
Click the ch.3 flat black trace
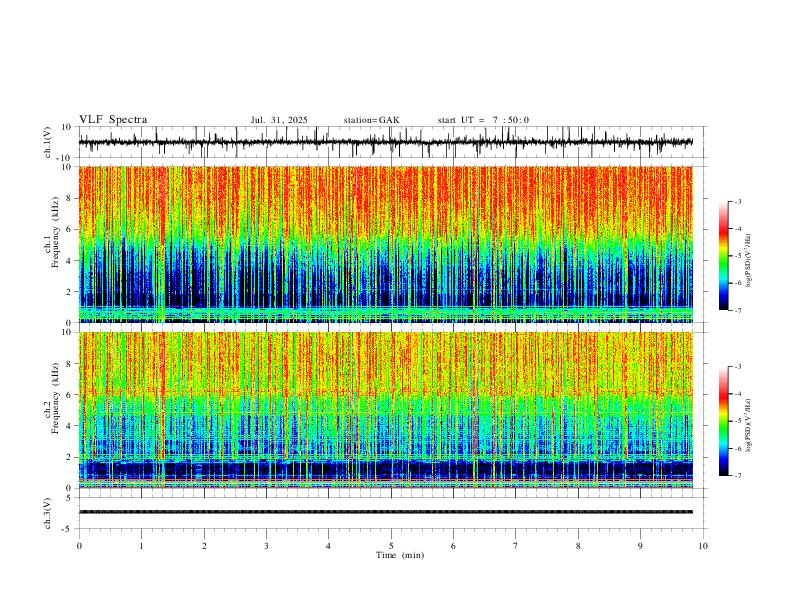point(385,512)
